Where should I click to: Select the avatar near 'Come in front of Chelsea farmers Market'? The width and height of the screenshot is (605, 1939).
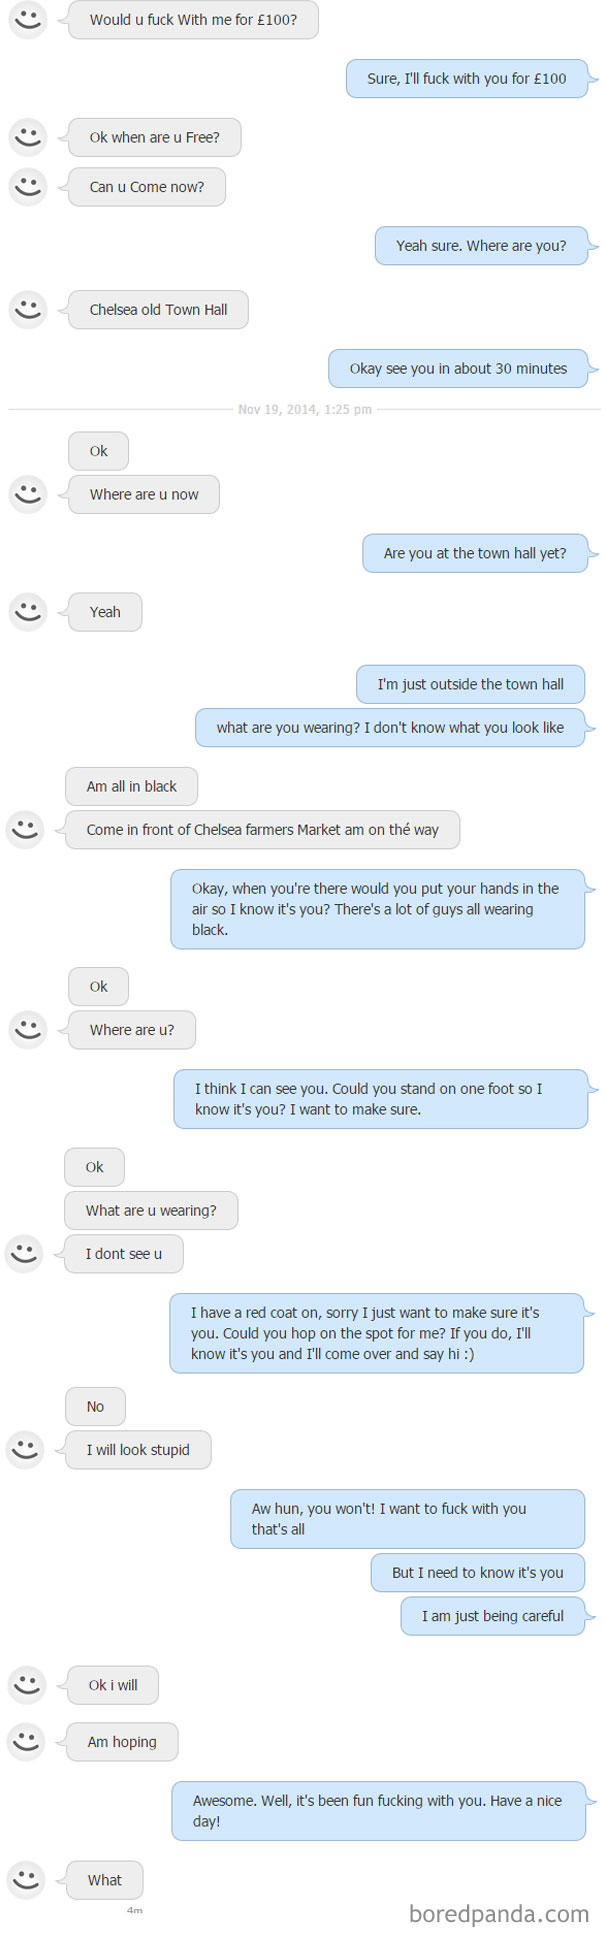(x=25, y=830)
